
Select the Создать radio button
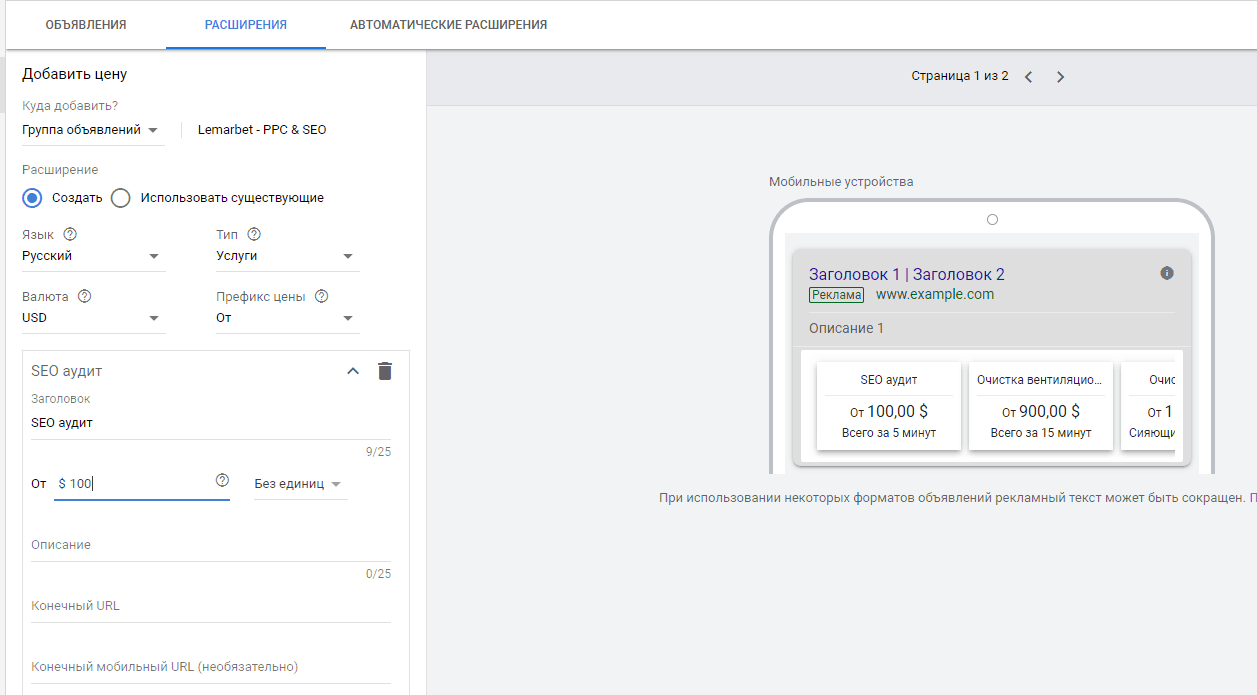tap(31, 198)
